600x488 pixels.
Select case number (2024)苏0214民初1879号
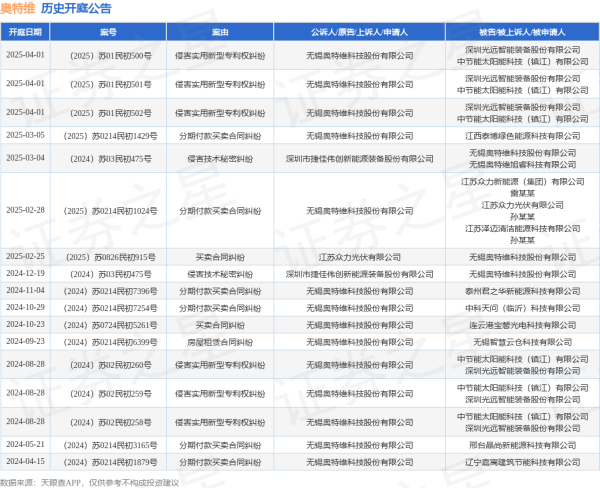tap(110, 462)
